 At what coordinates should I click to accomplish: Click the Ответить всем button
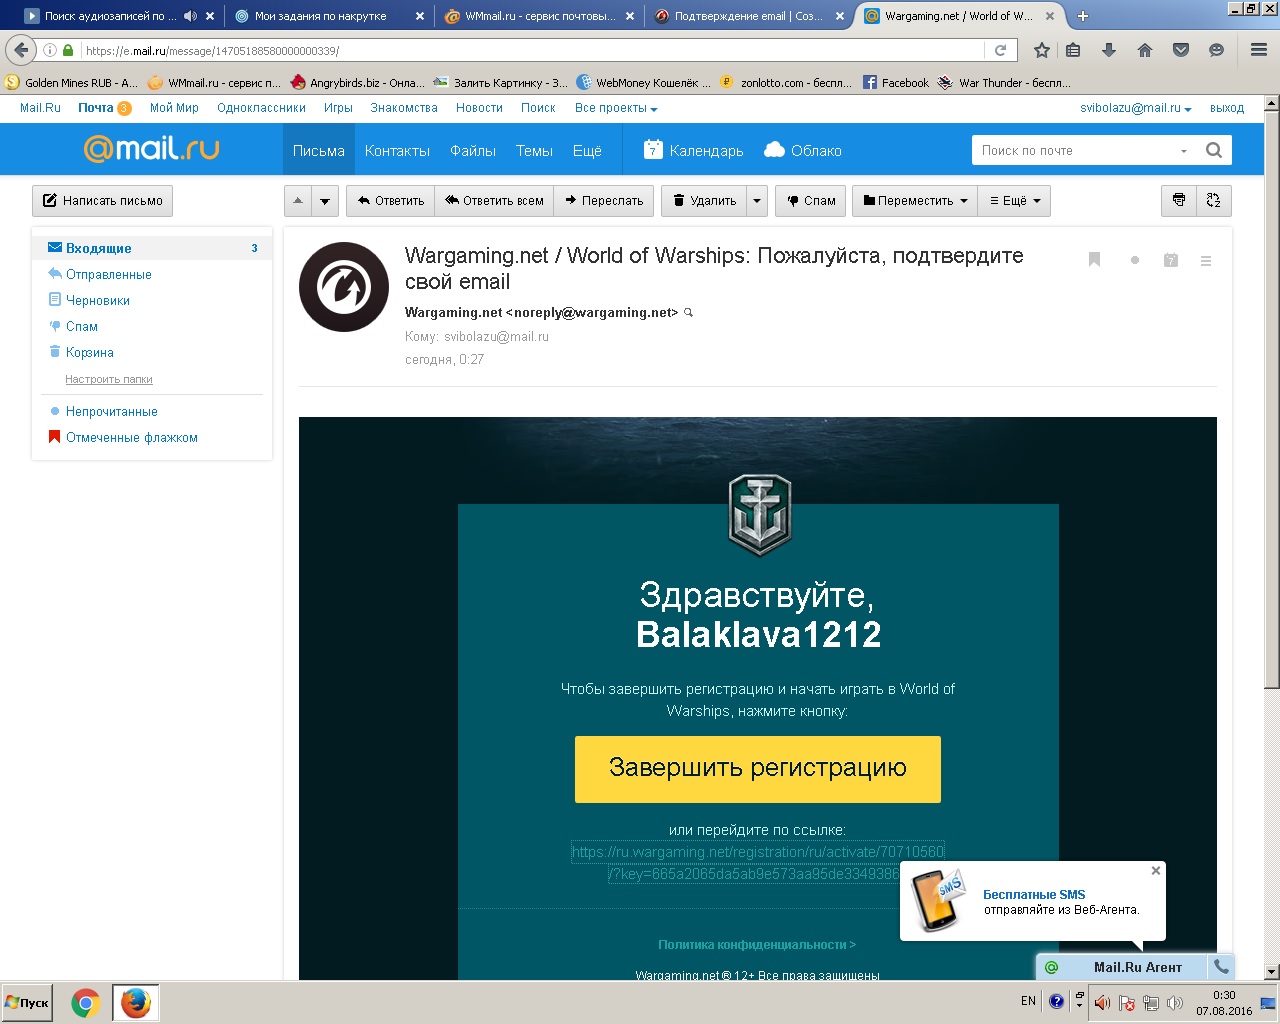(494, 200)
